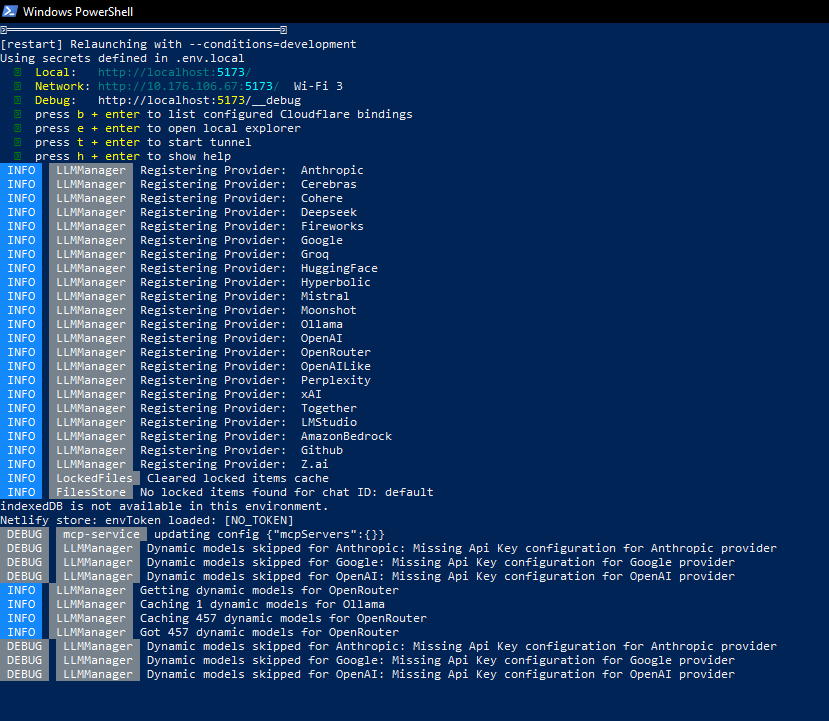Select the 'Ollama' registering provider name

pyautogui.click(x=321, y=325)
